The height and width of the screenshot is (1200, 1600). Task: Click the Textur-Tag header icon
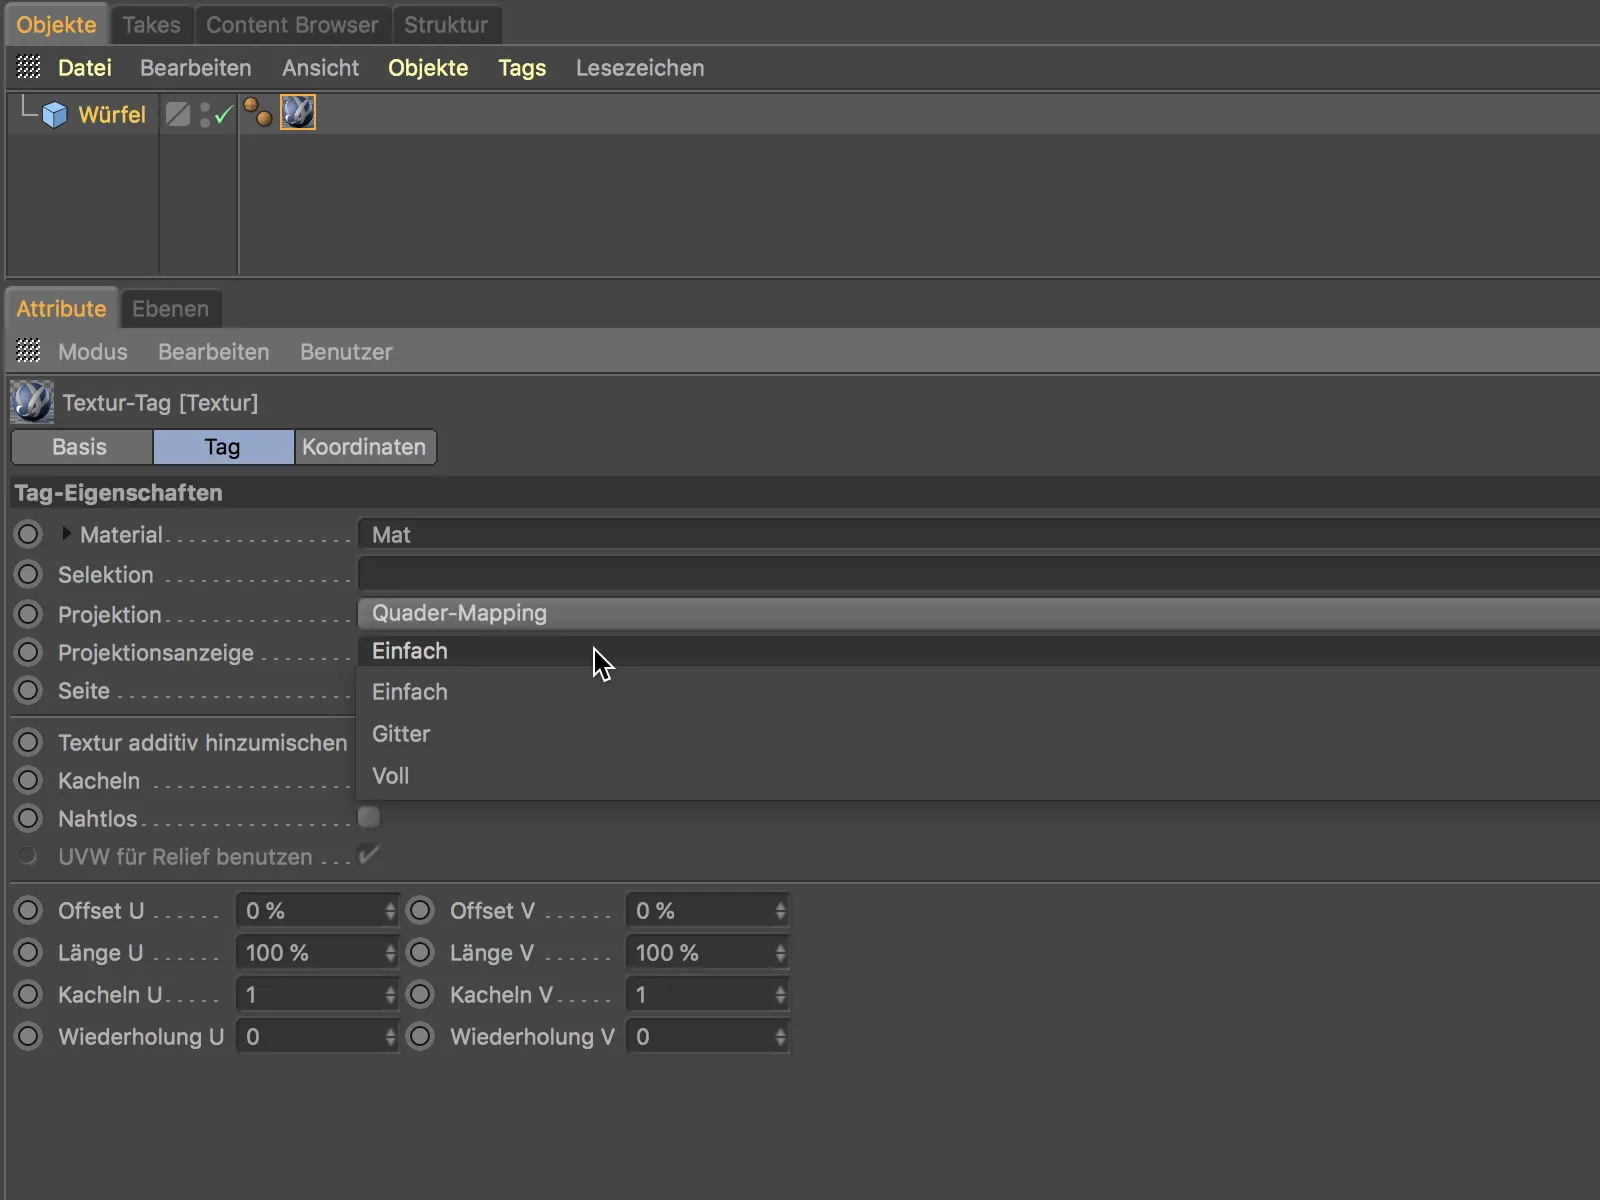coord(32,402)
